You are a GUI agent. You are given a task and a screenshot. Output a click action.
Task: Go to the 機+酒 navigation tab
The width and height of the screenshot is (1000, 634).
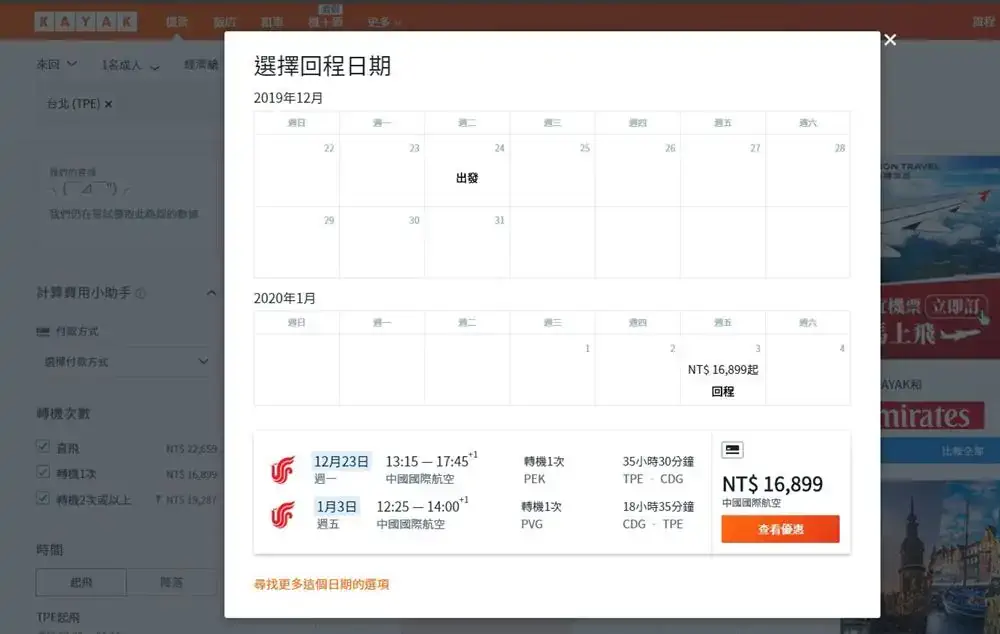pos(326,22)
